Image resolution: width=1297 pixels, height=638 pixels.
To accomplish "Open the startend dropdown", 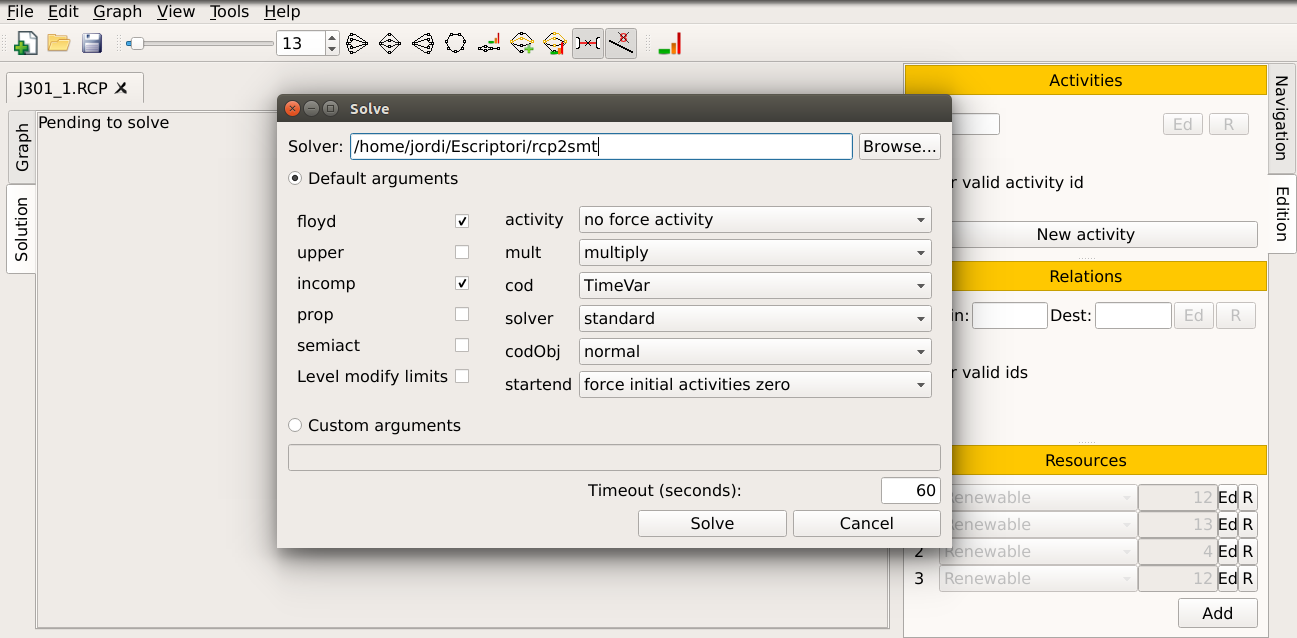I will pos(755,384).
